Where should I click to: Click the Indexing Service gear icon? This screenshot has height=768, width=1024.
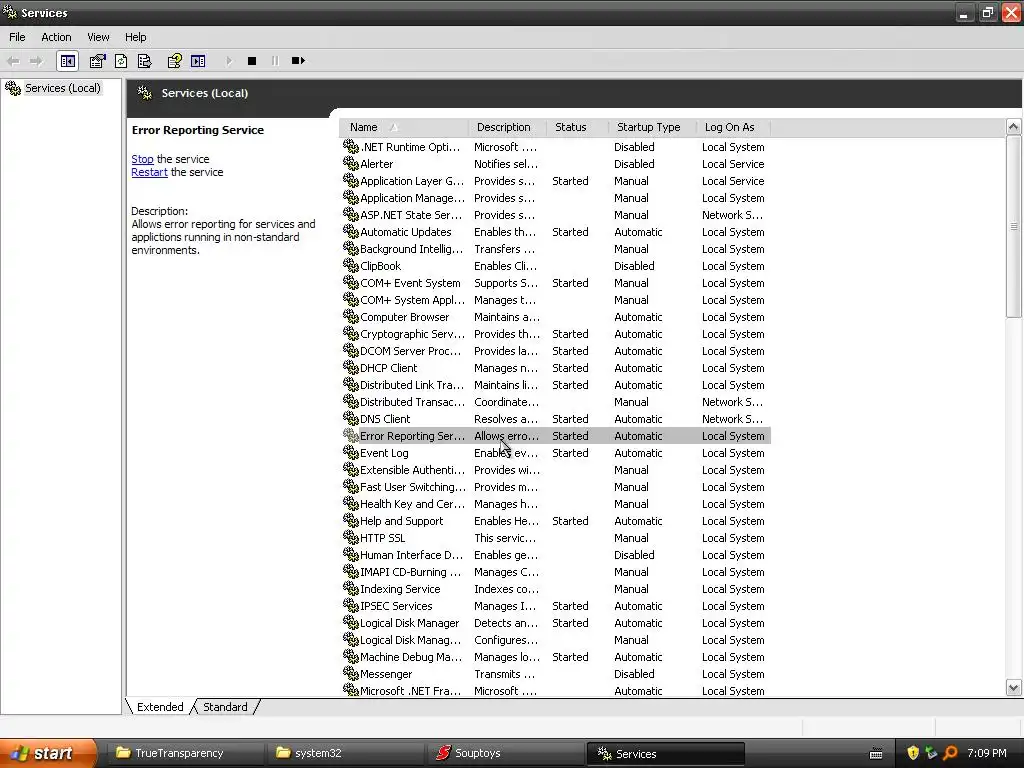coord(351,588)
